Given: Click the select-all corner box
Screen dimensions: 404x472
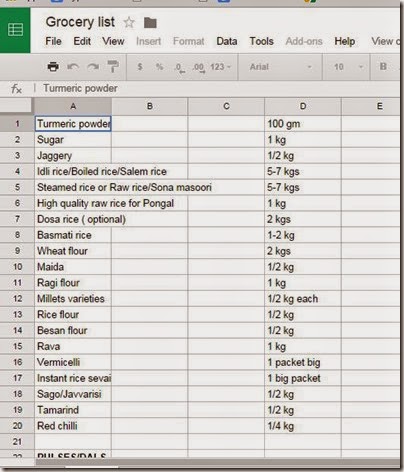Looking at the screenshot, I should tap(16, 106).
